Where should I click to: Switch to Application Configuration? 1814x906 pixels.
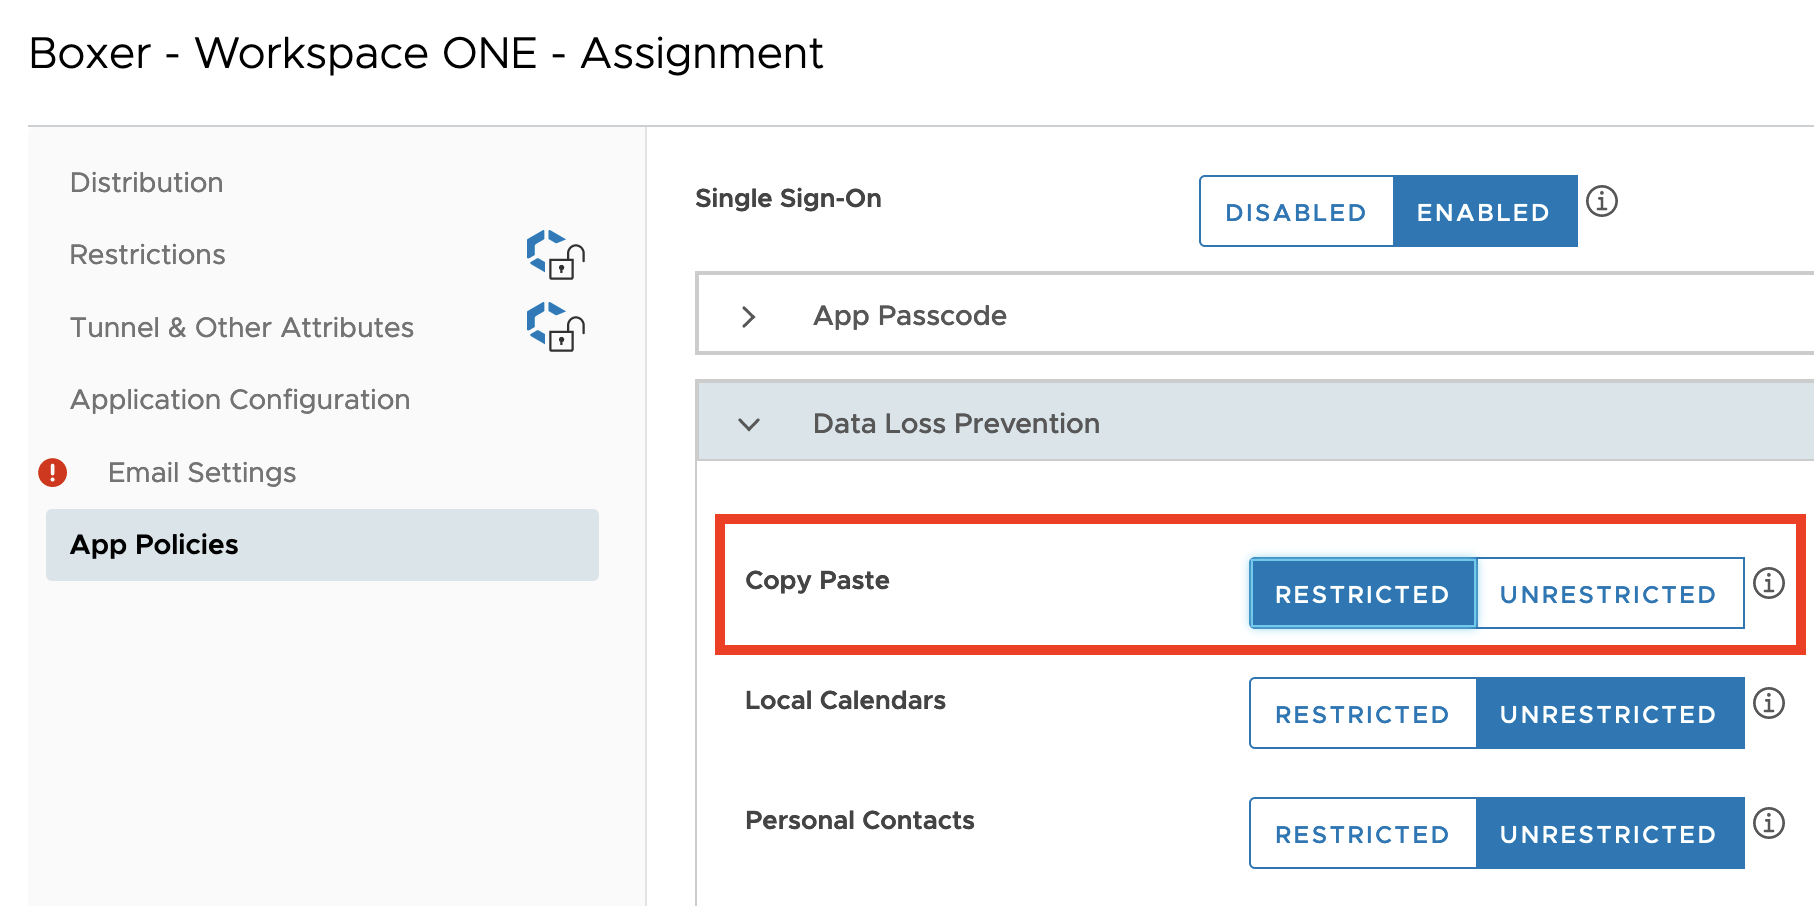point(240,399)
